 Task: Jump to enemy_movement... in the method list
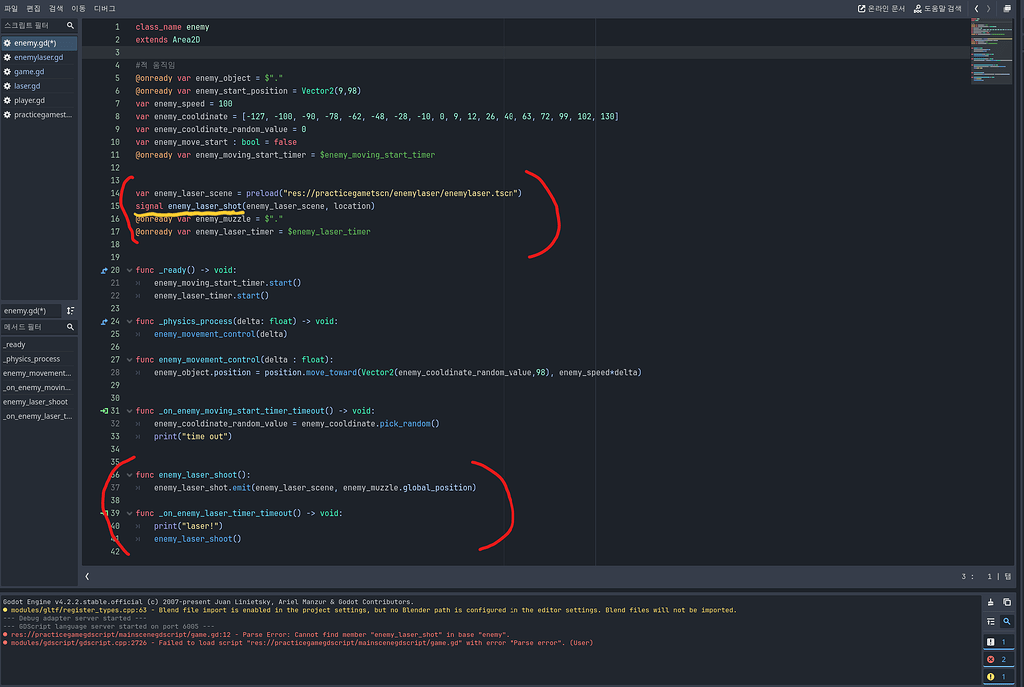coord(39,374)
